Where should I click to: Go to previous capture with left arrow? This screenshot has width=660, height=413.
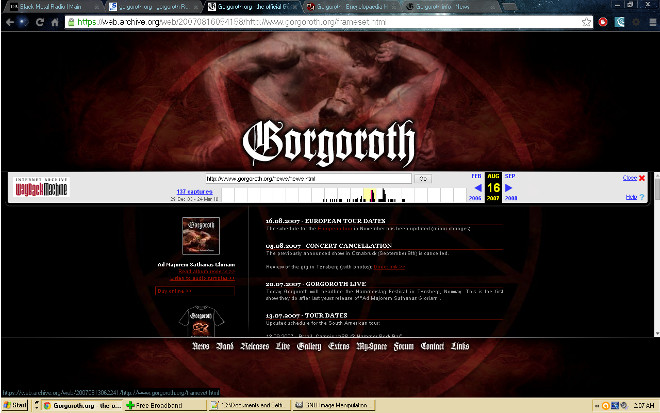478,188
